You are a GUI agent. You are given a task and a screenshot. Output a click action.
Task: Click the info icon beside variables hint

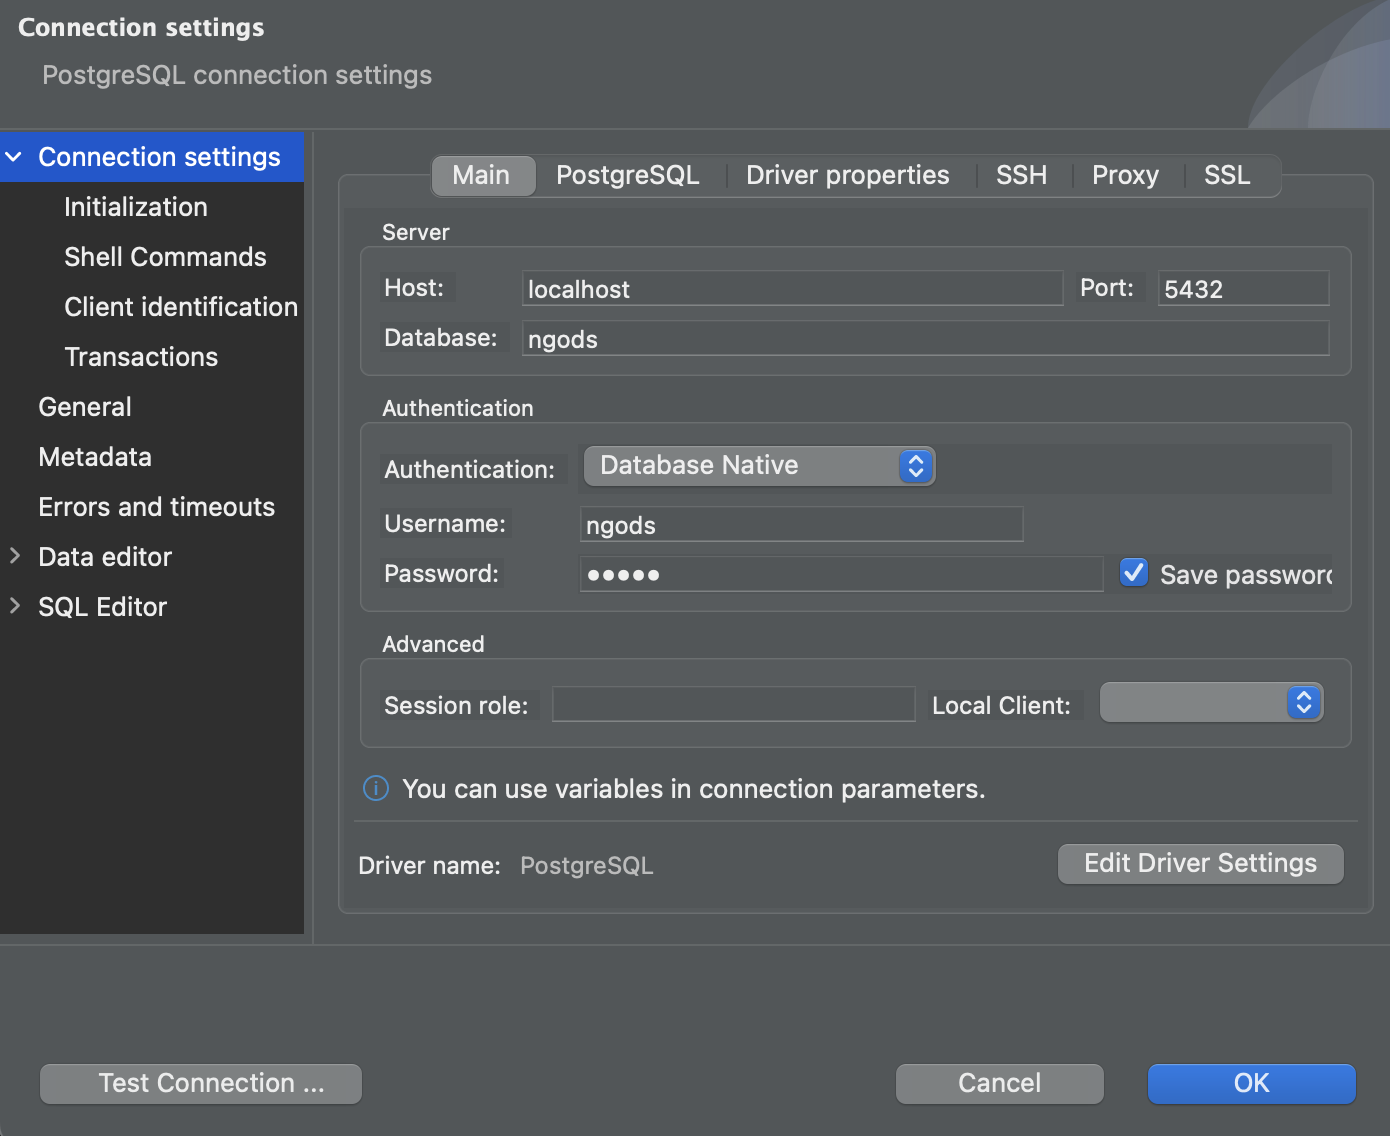[376, 789]
